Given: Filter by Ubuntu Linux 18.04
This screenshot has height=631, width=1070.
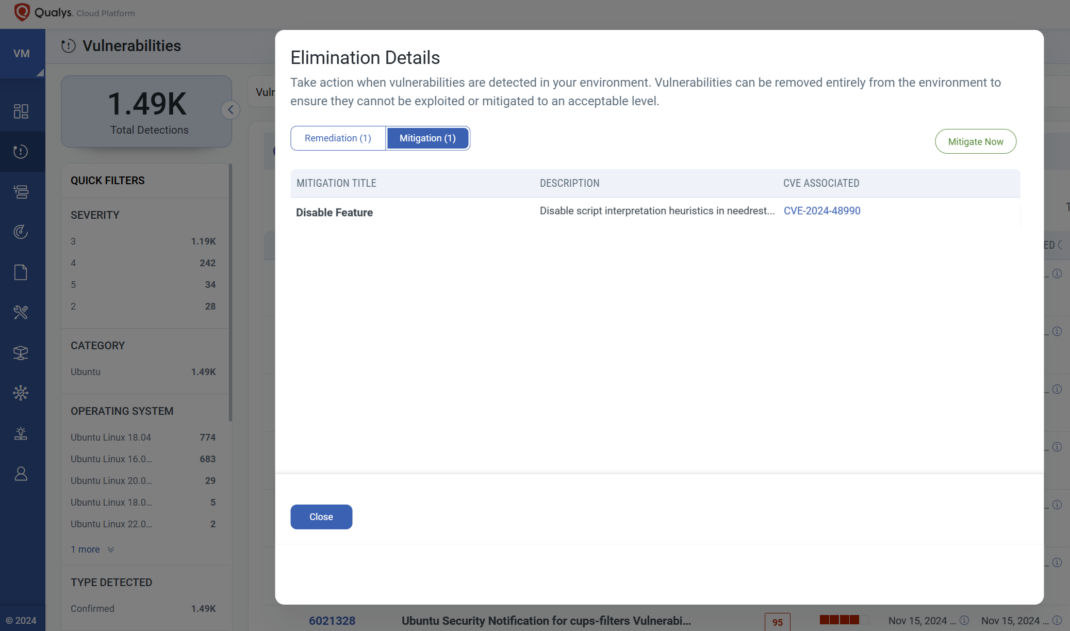Looking at the screenshot, I should click(143, 437).
